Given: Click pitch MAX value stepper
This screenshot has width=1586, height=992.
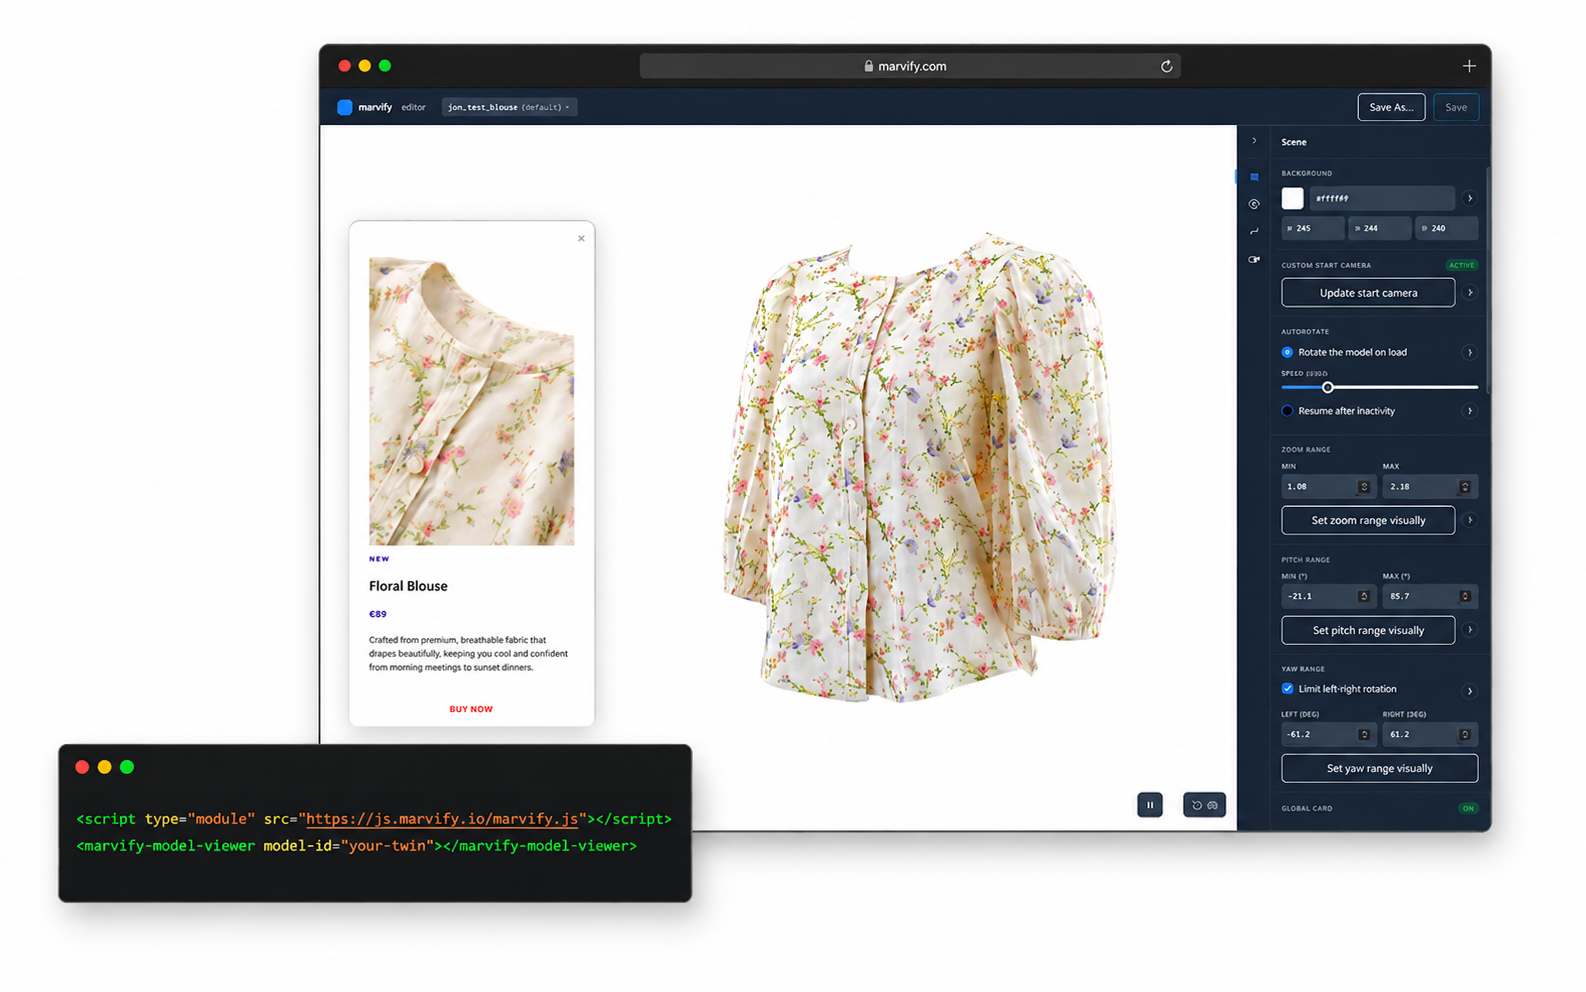Looking at the screenshot, I should [x=1465, y=596].
